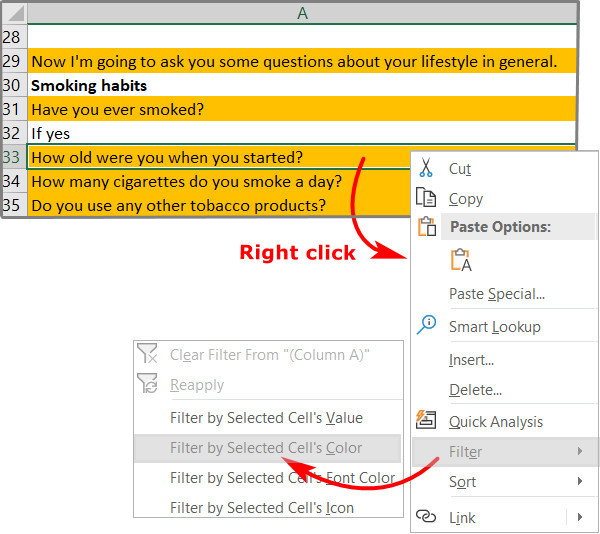The width and height of the screenshot is (600, 534).
Task: Expand the Sort submenu arrow
Action: pyautogui.click(x=580, y=482)
